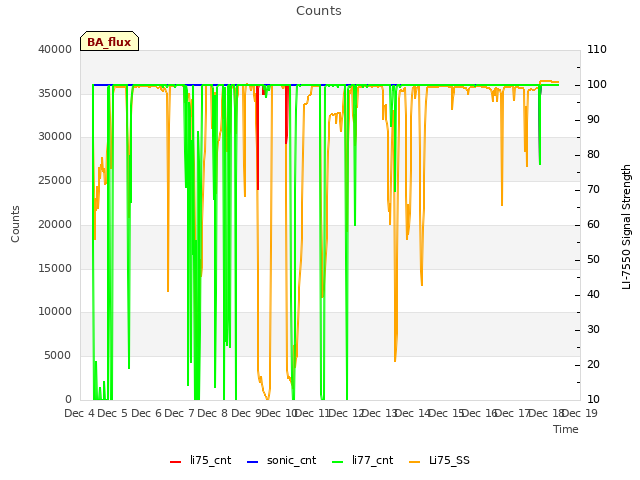Click the 60 tick on the right axis
640x480 pixels.
593,224
